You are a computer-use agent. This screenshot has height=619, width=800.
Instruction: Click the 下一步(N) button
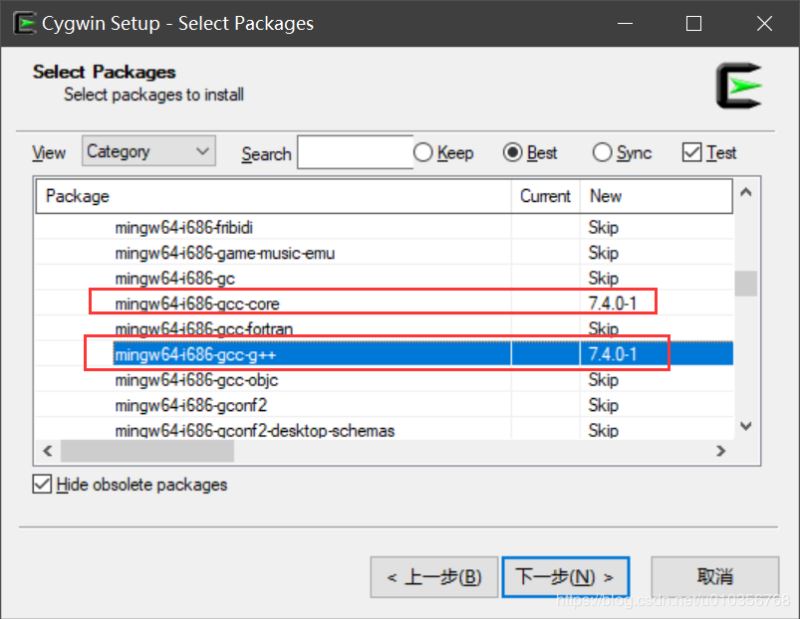566,576
